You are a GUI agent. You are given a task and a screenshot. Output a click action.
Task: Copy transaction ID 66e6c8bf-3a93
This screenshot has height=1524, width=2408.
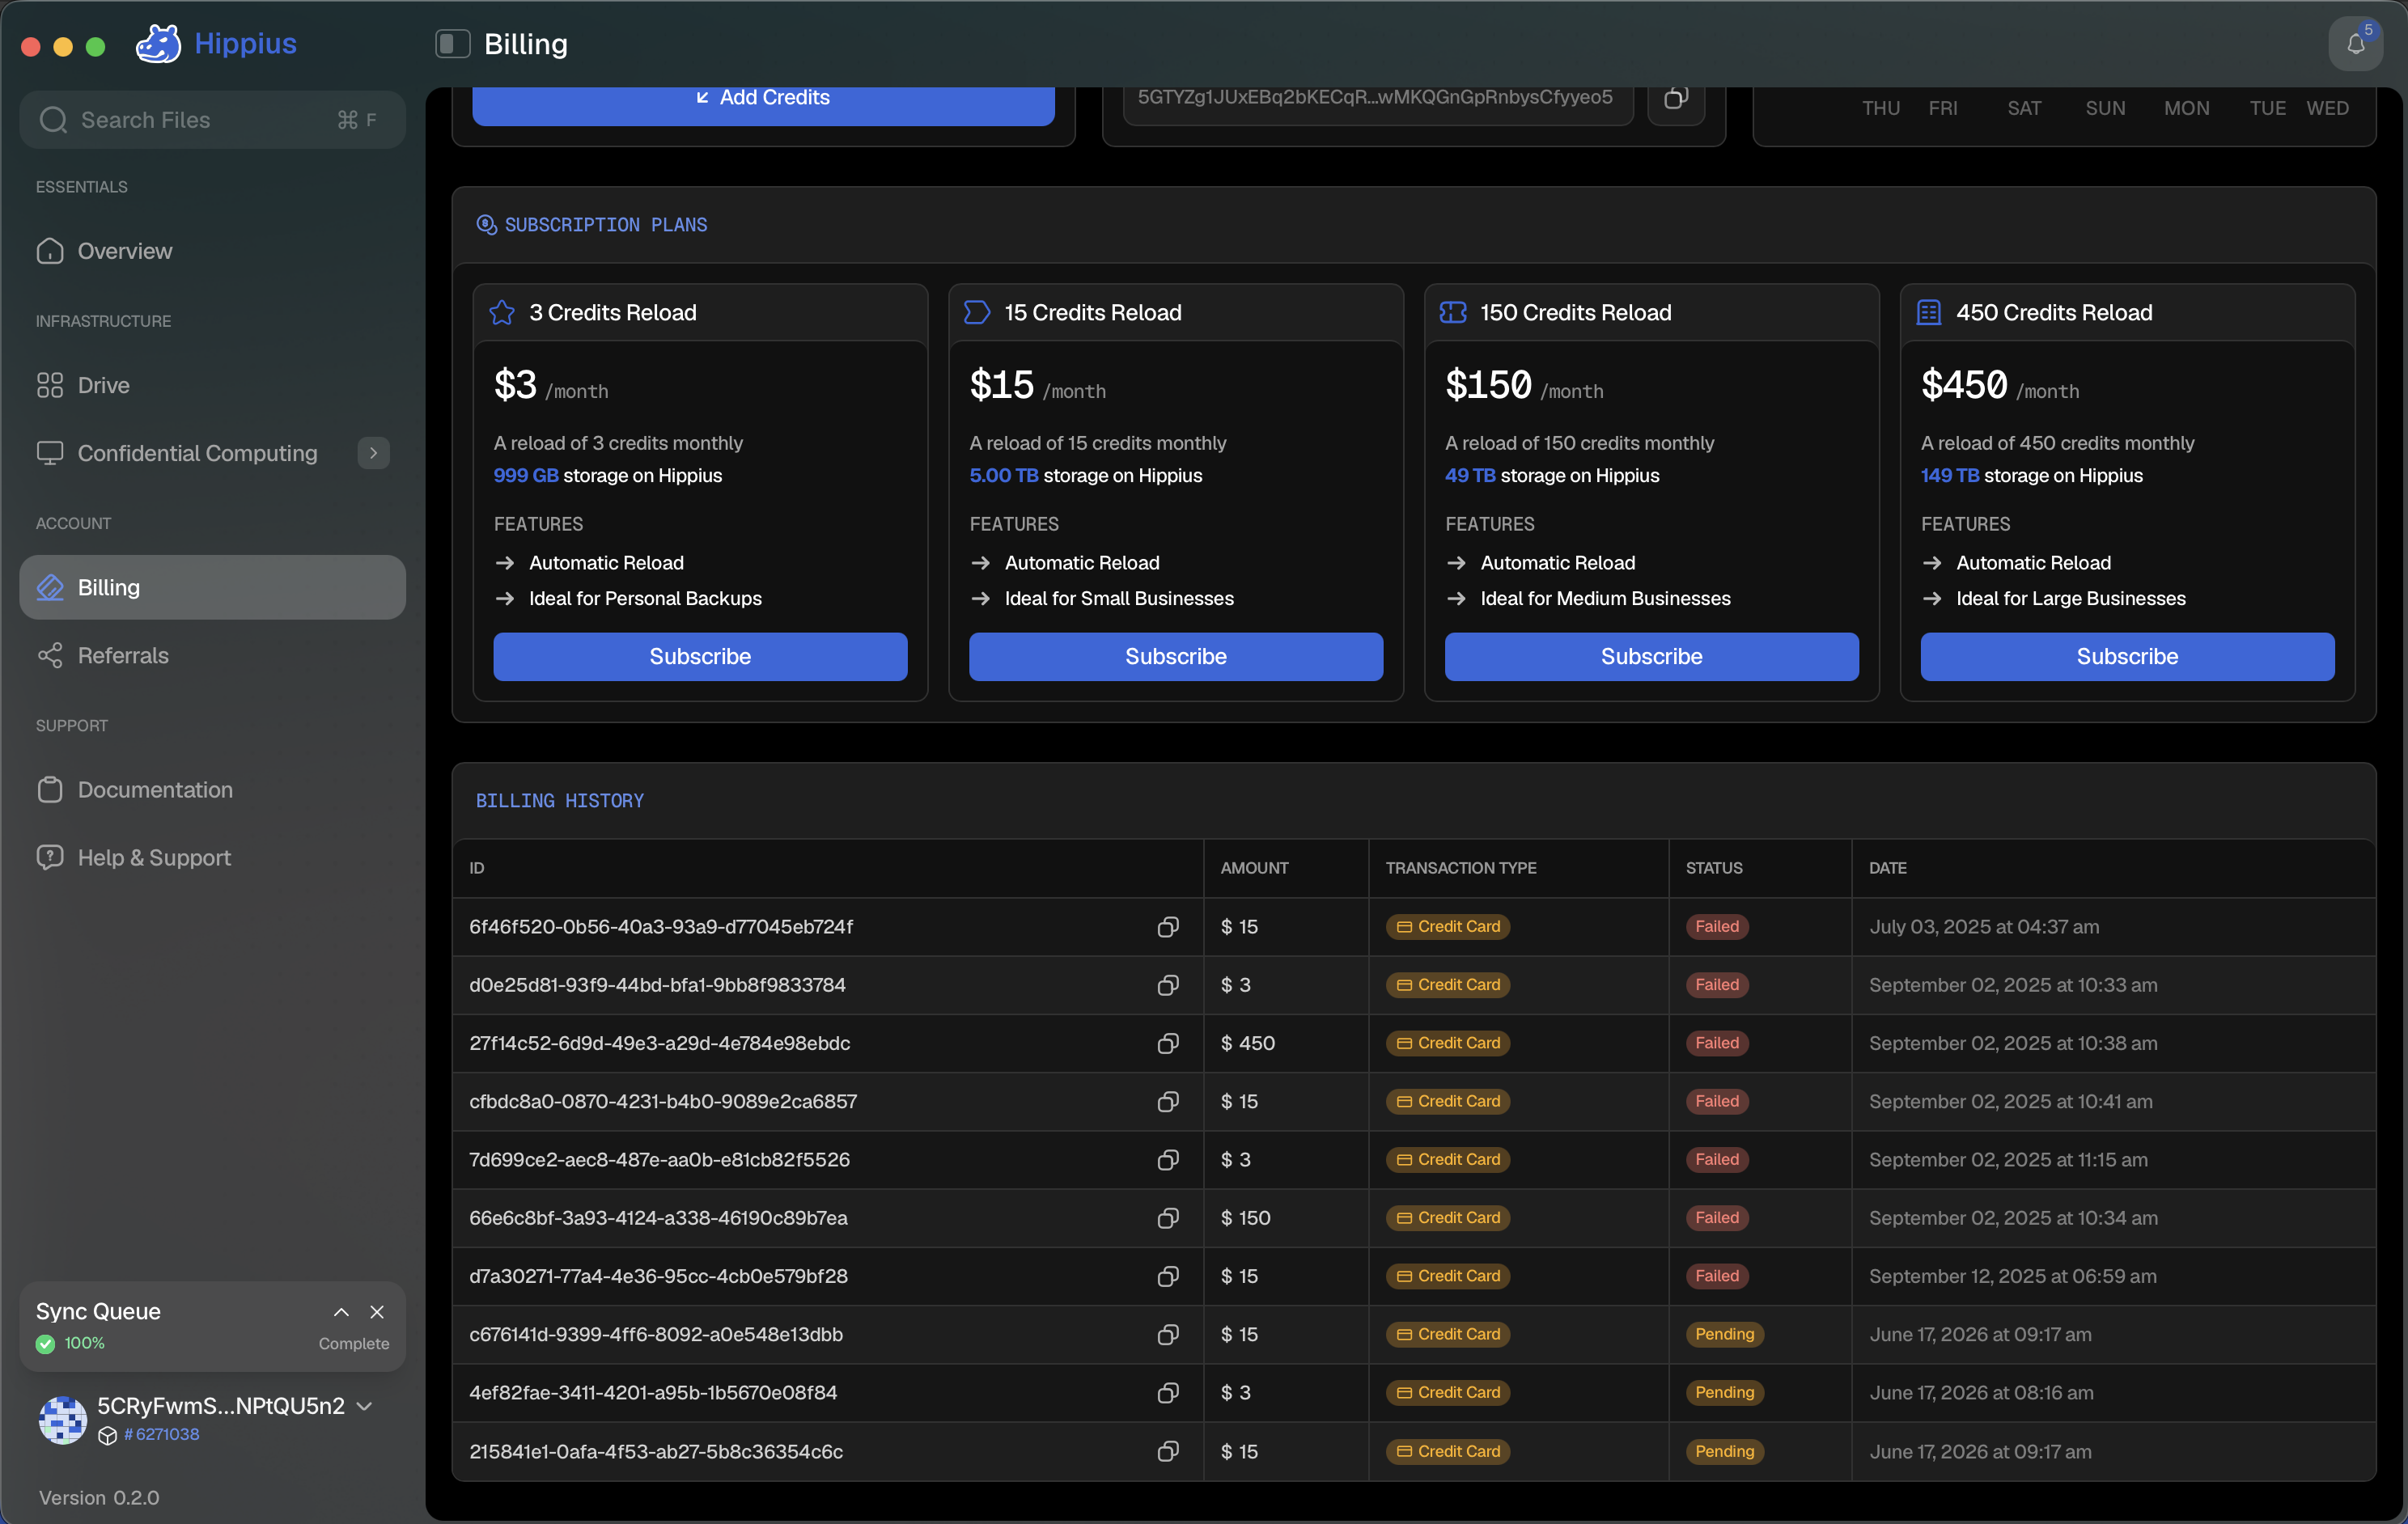pyautogui.click(x=1167, y=1218)
